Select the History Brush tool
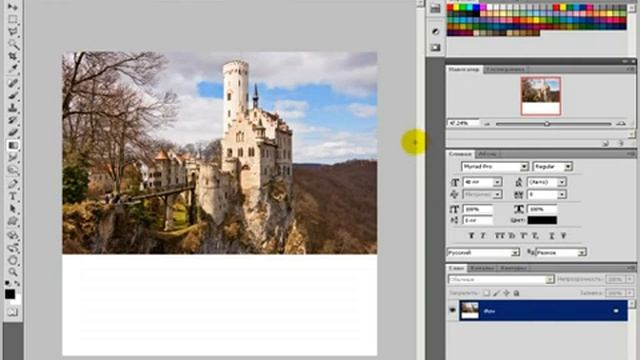This screenshot has height=360, width=640. (12, 120)
